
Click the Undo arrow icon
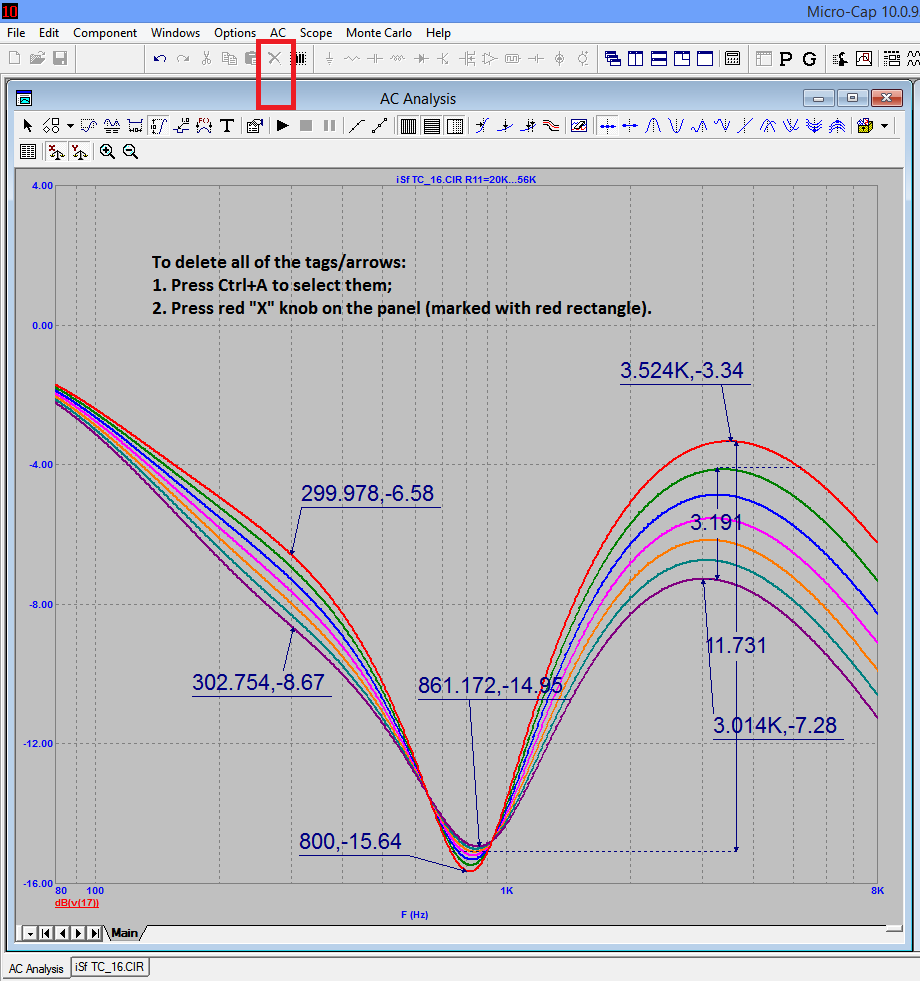160,59
